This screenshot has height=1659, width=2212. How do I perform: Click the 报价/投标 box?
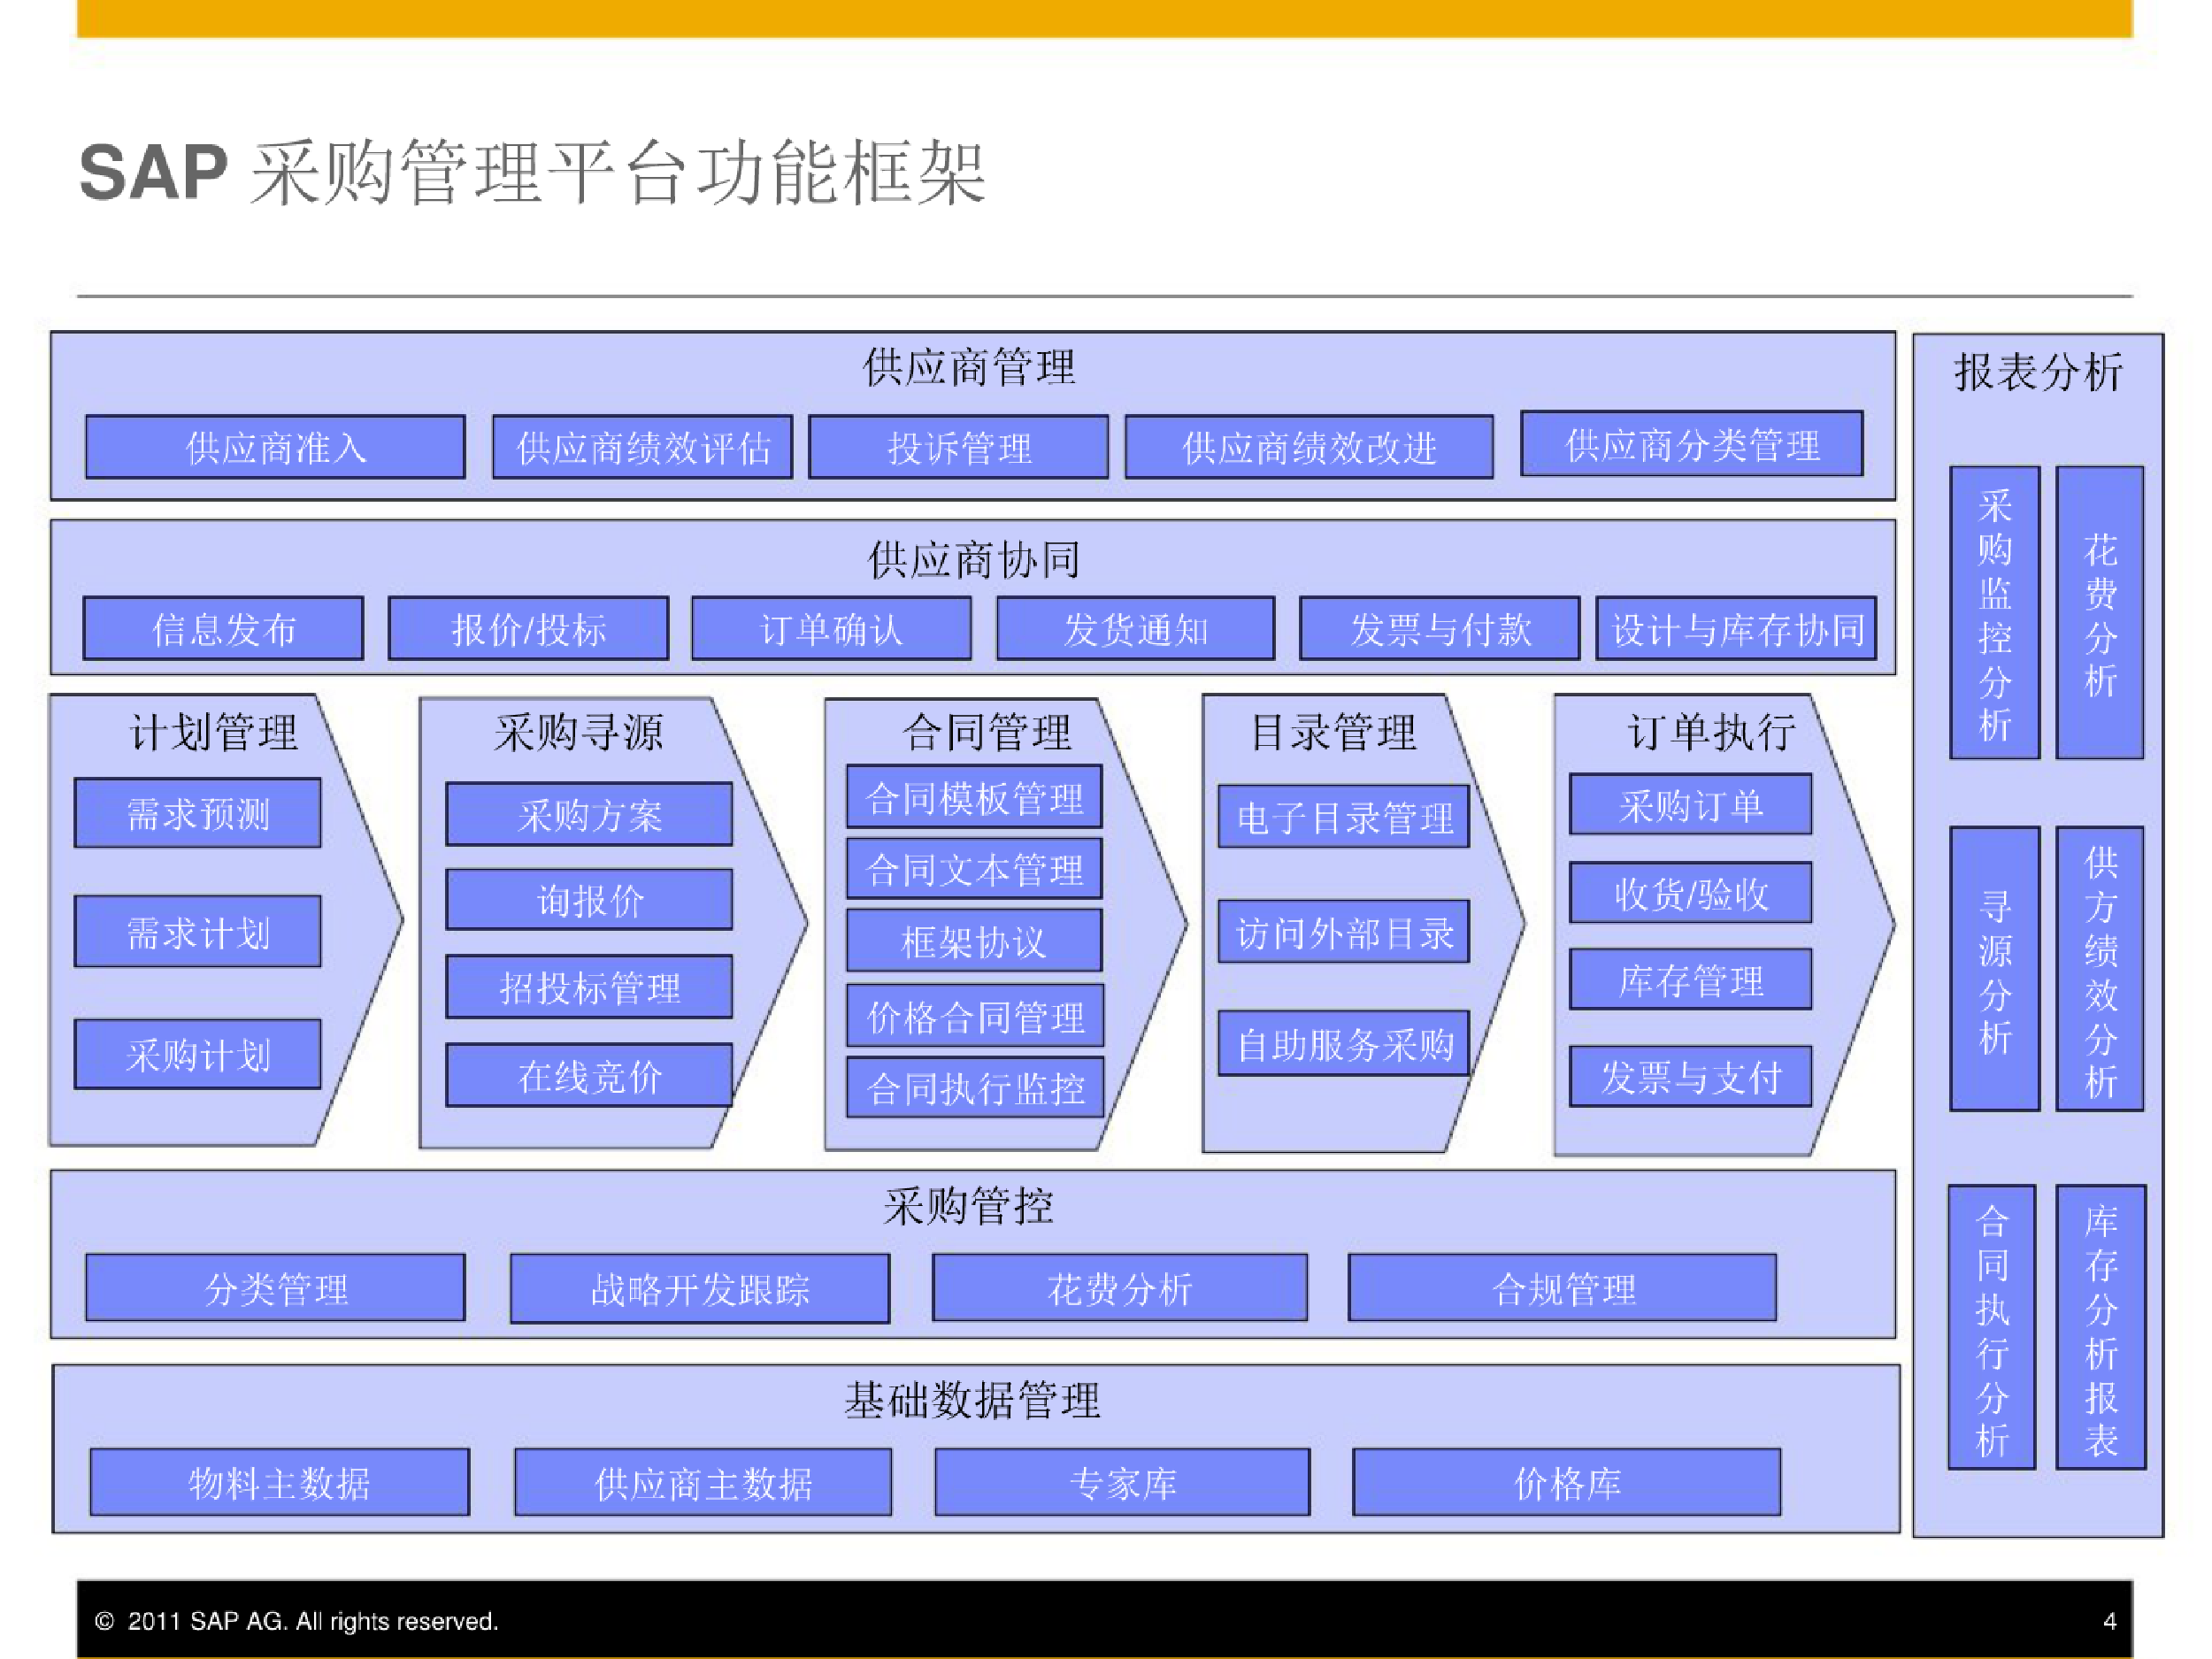pyautogui.click(x=528, y=629)
